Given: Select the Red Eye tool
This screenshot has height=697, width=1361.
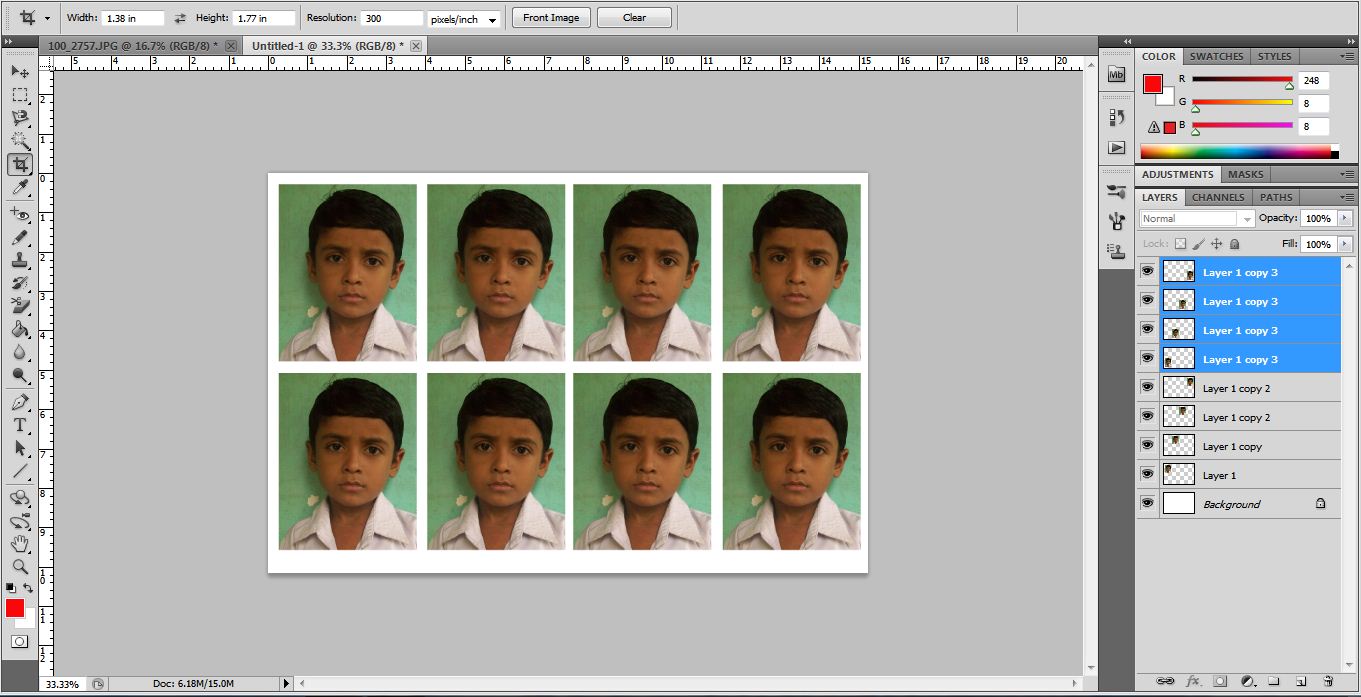Looking at the screenshot, I should pyautogui.click(x=19, y=214).
